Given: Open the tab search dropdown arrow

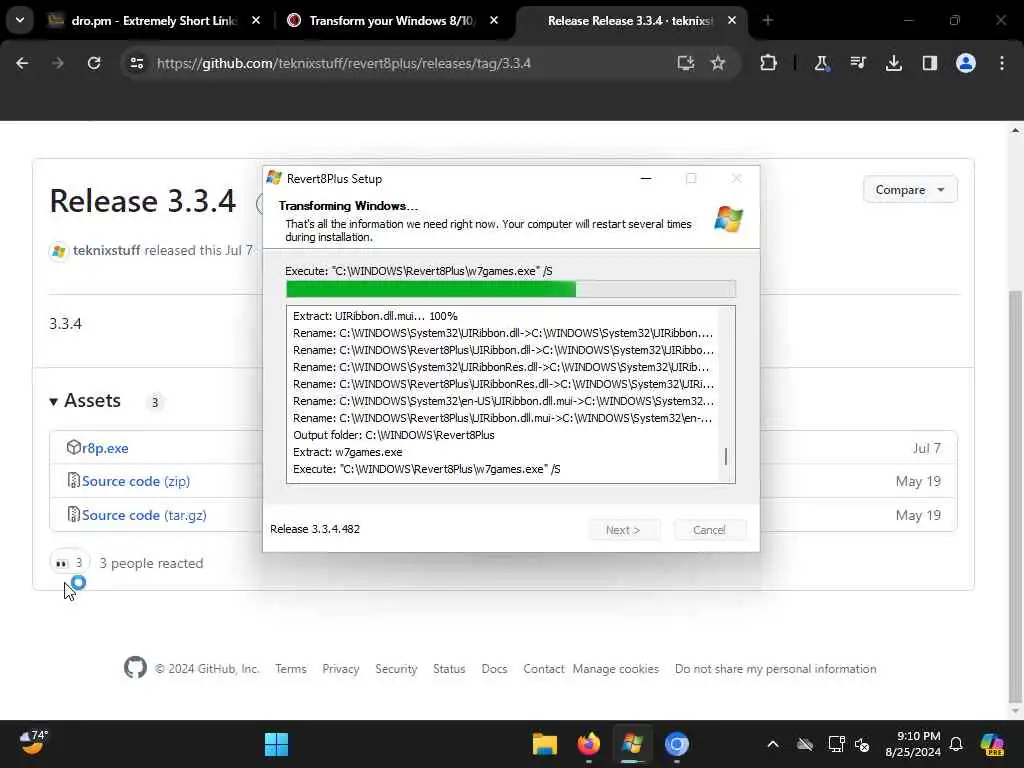Looking at the screenshot, I should click(20, 20).
